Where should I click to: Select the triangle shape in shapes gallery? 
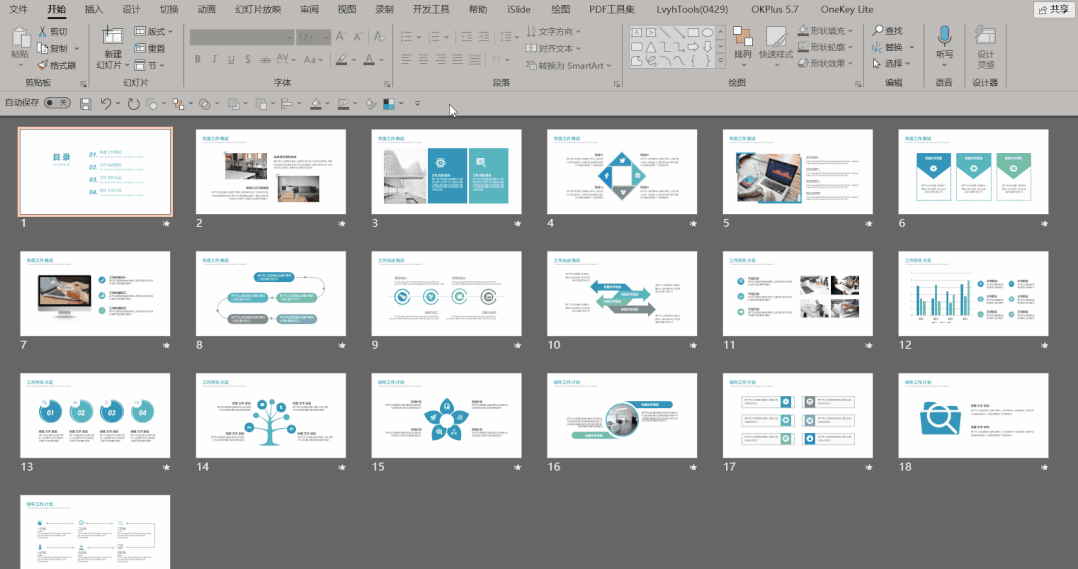650,47
